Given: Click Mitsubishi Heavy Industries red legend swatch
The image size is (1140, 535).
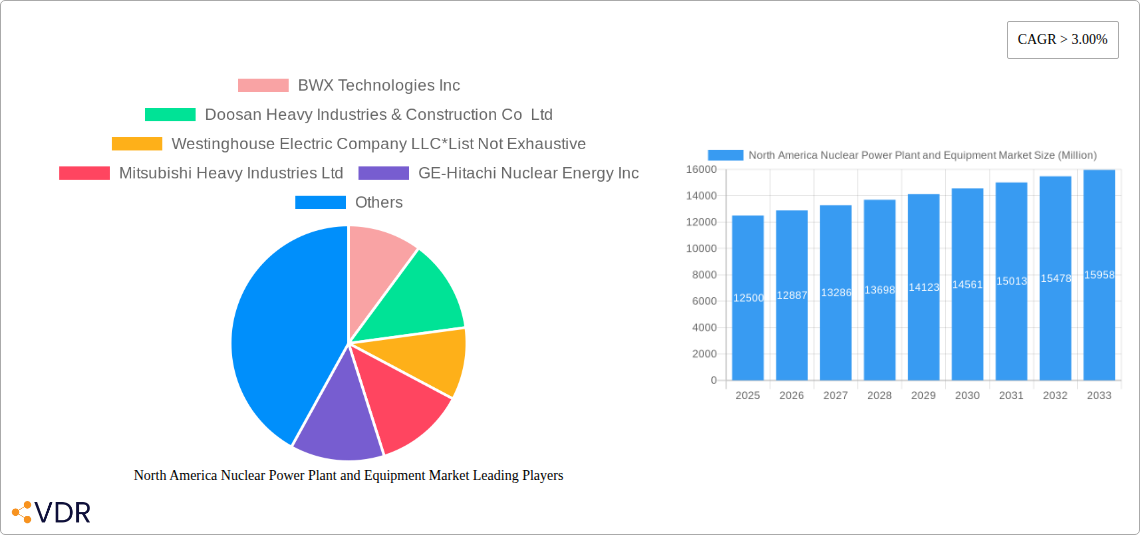Looking at the screenshot, I should (x=84, y=173).
